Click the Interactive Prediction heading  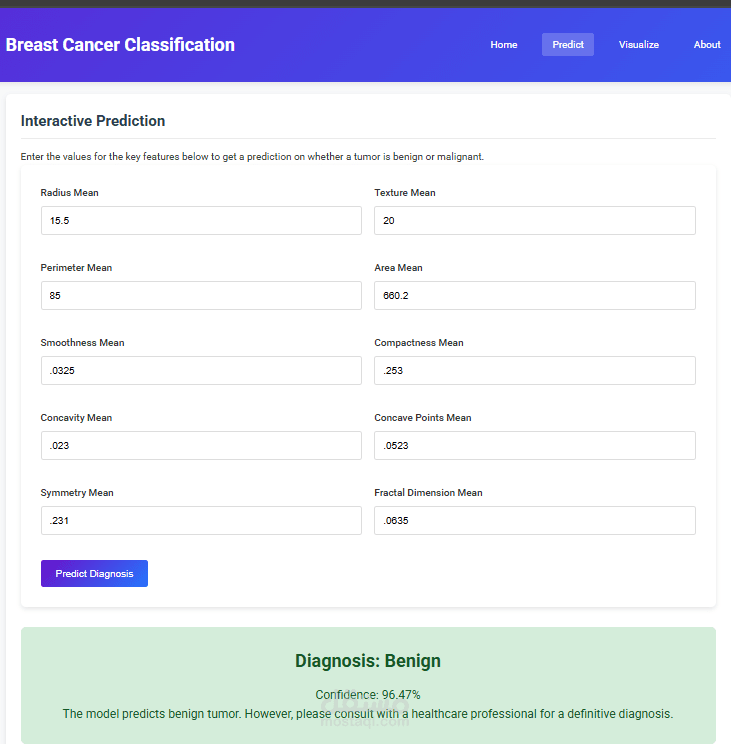93,121
